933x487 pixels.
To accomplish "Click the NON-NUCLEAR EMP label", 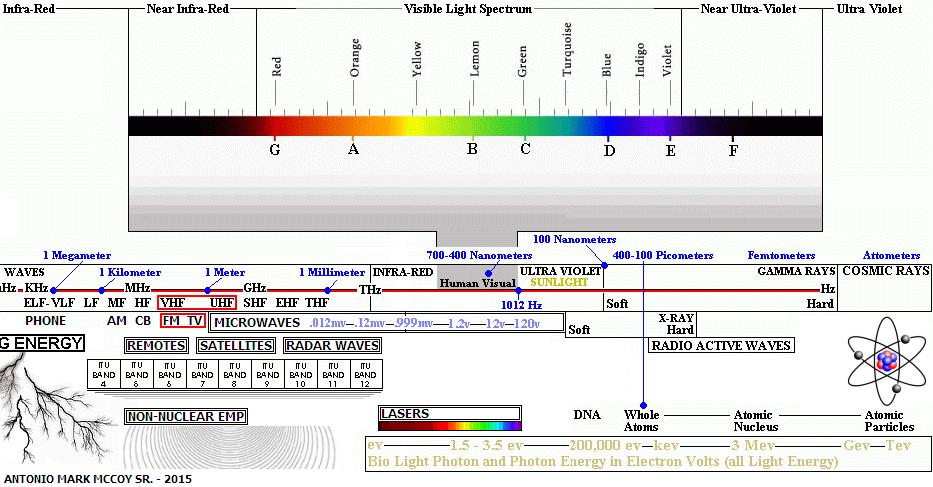I will (x=187, y=416).
